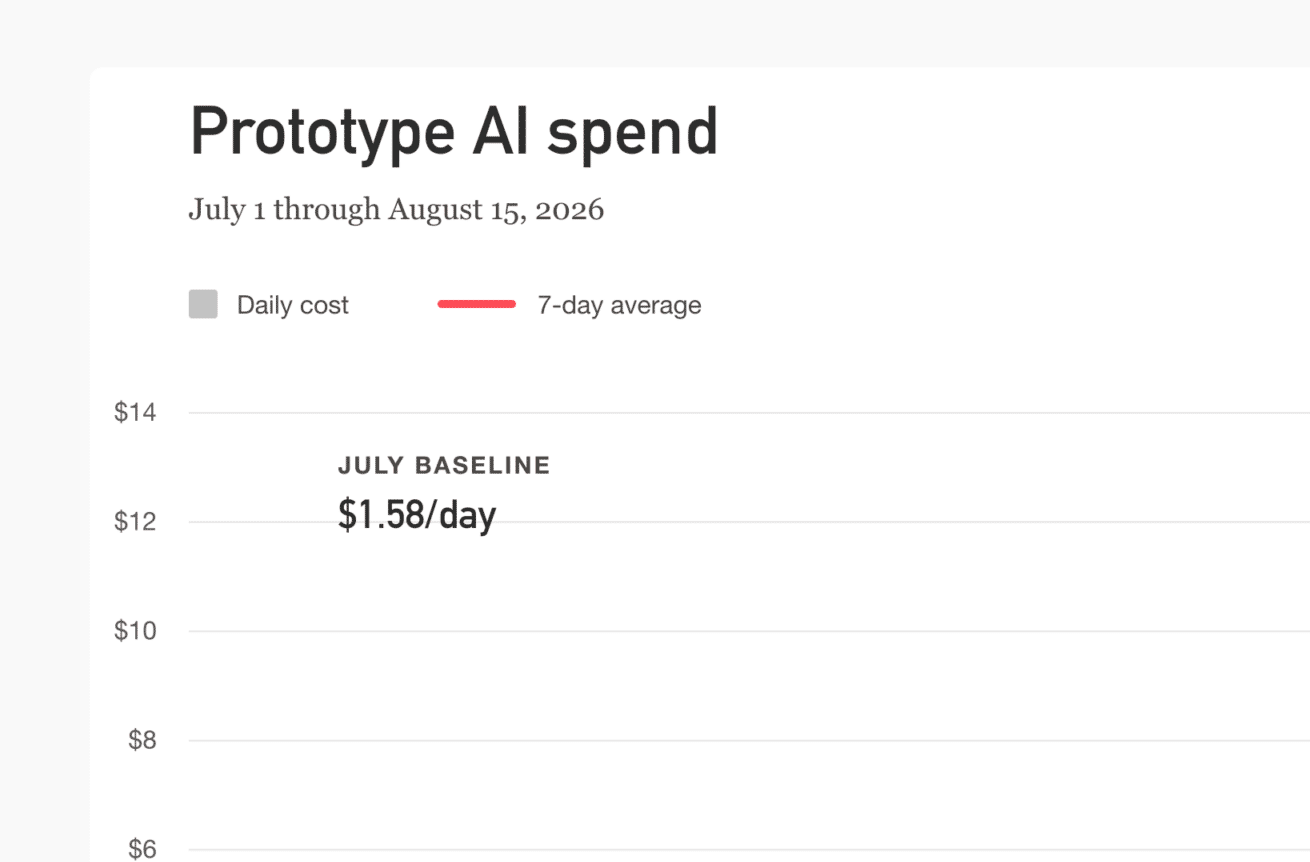The image size is (1310, 862).
Task: Toggle the Daily cost legend label
Action: pyautogui.click(x=293, y=305)
